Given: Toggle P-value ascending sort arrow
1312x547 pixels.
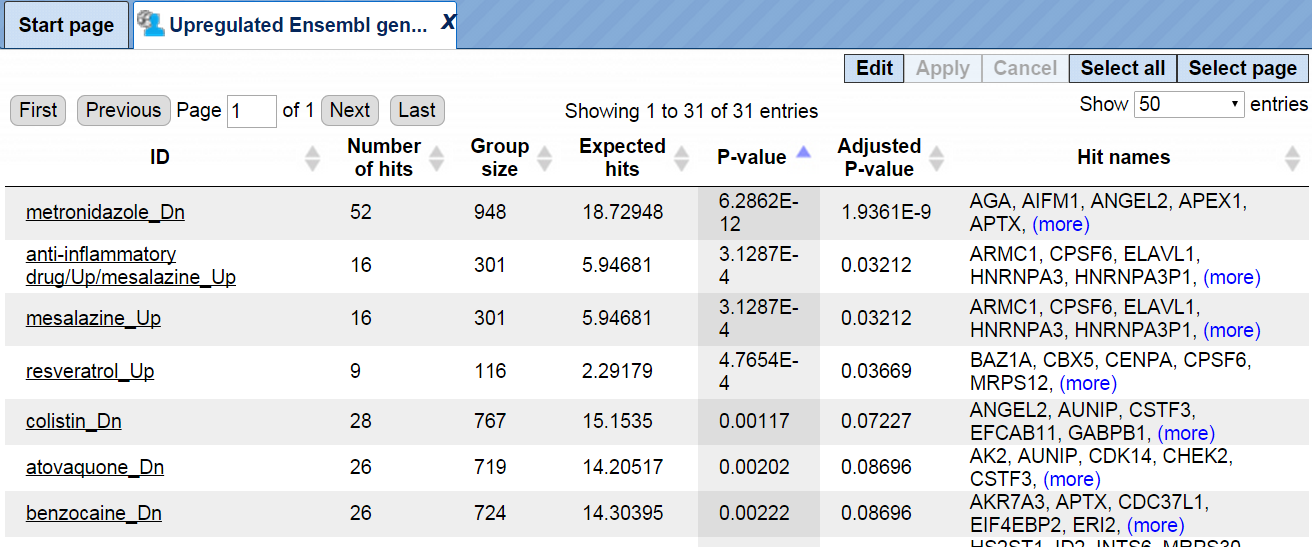Looking at the screenshot, I should tap(804, 153).
